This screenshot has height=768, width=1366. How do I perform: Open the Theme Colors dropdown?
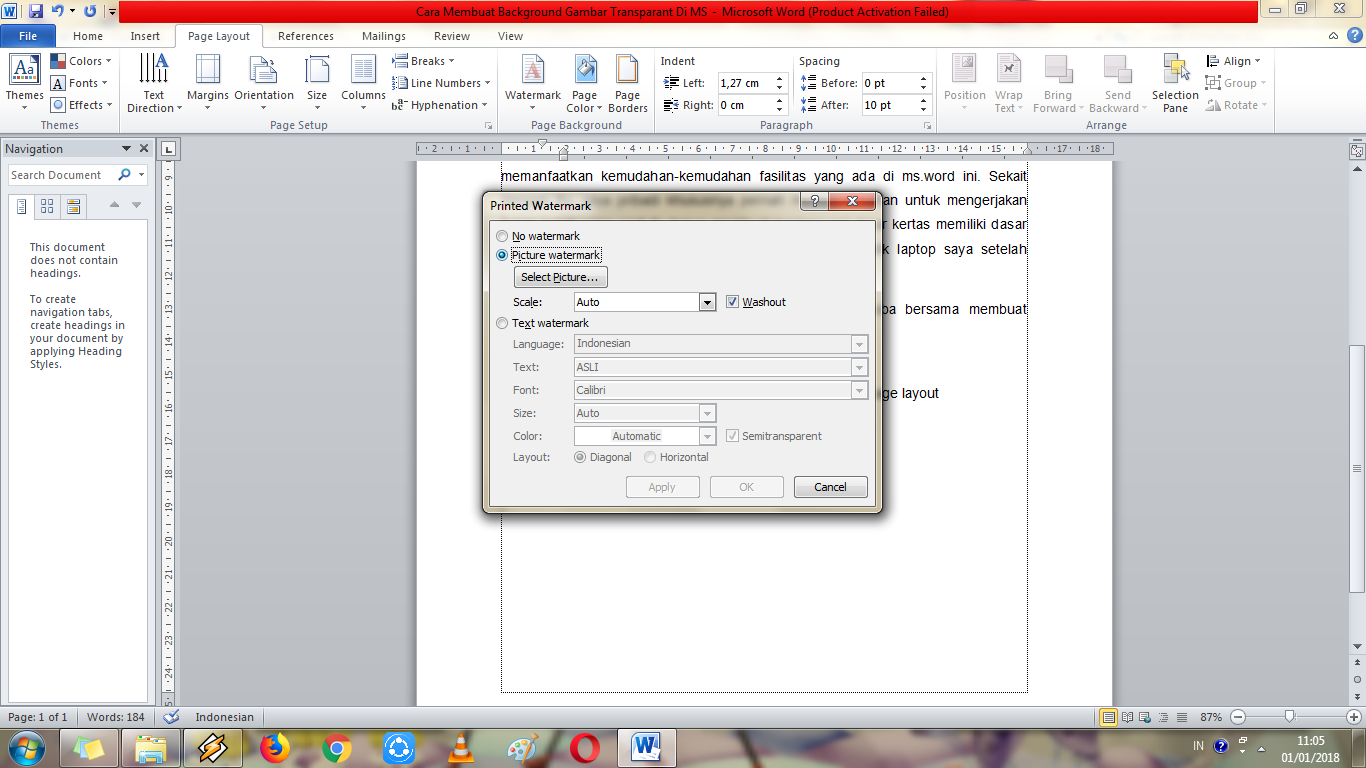point(81,61)
